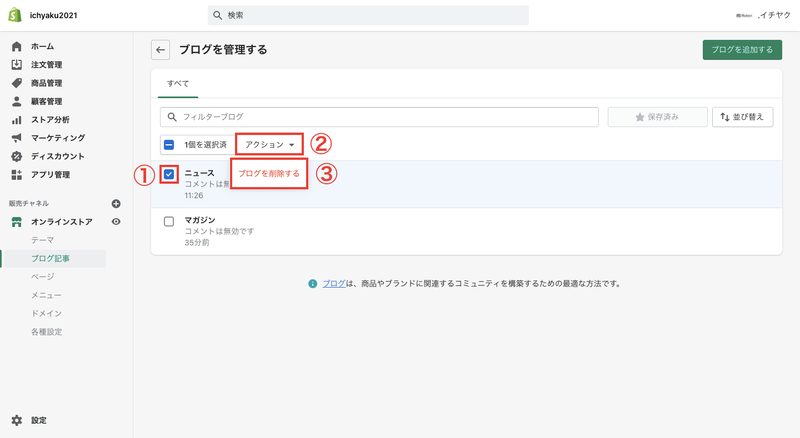Open the ホーム home icon
This screenshot has height=438, width=800.
16,46
